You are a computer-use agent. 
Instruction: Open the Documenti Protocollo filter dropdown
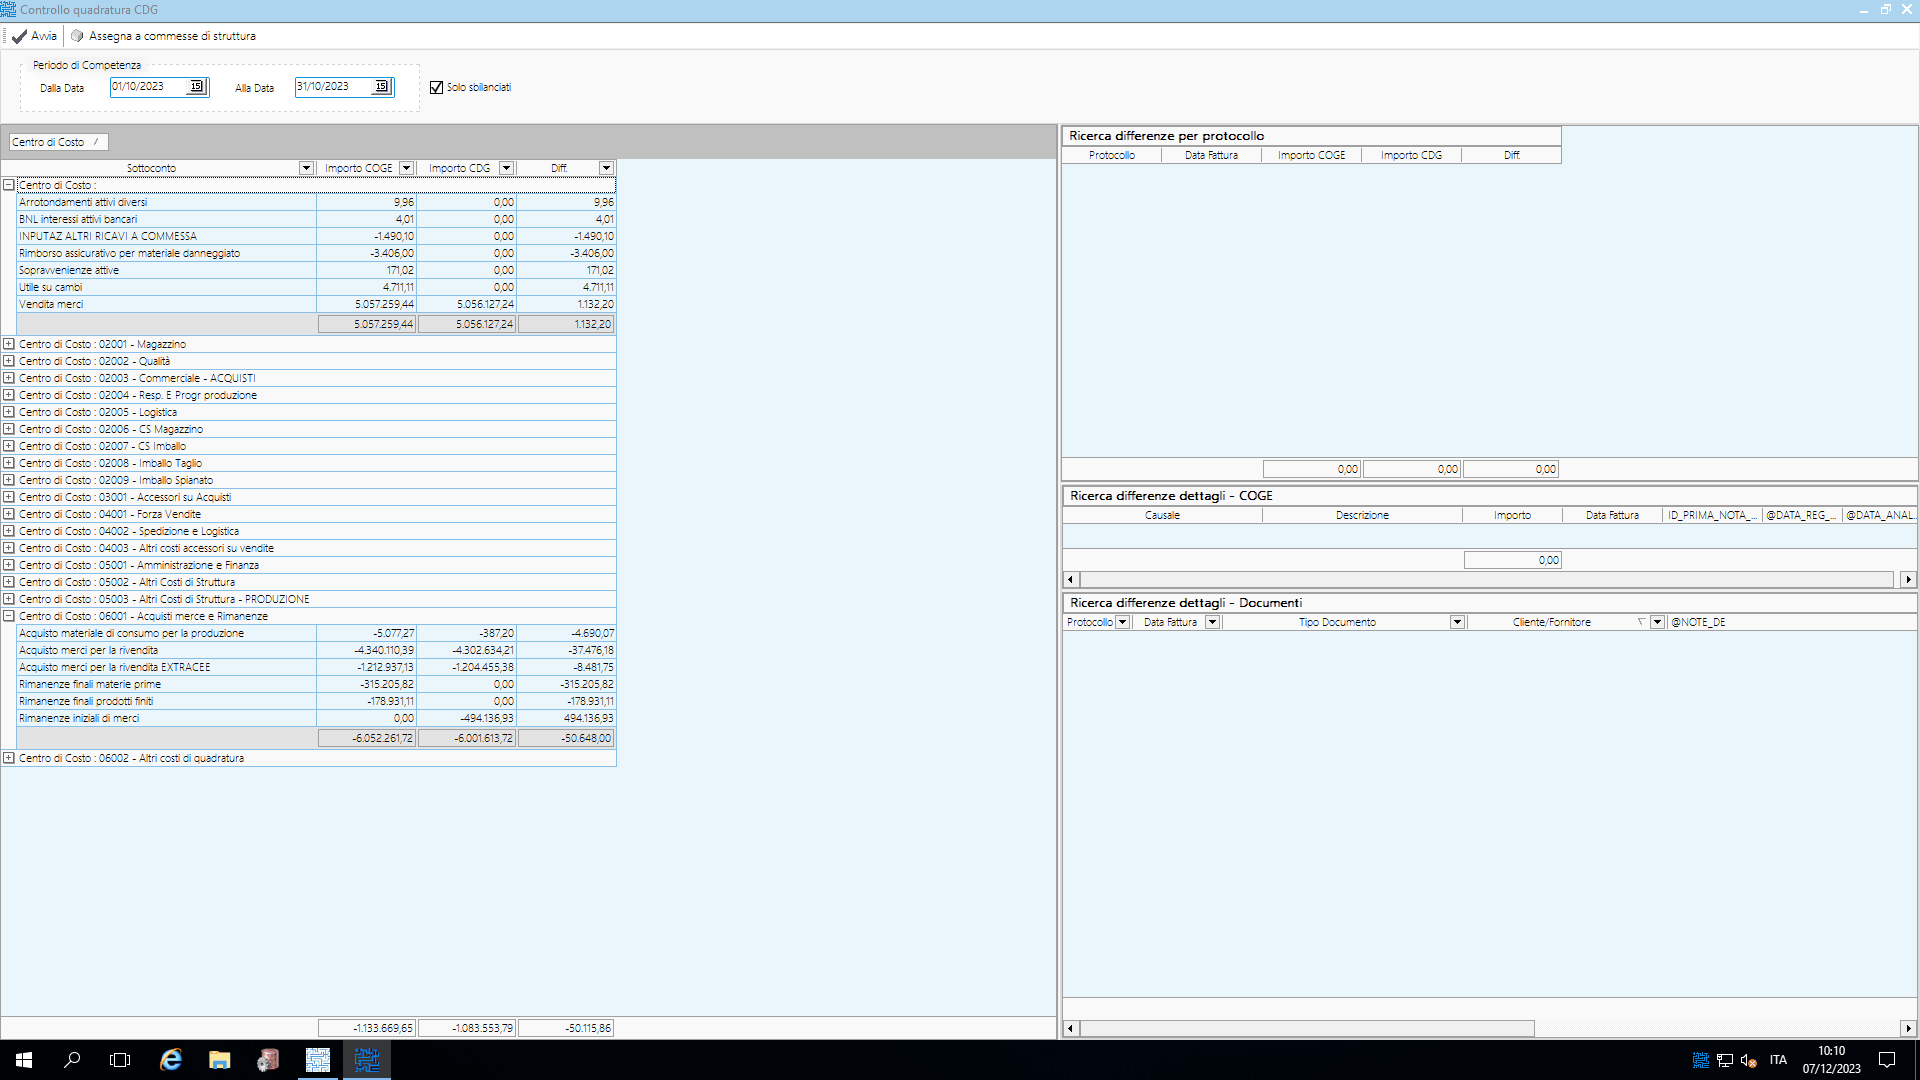tap(1122, 622)
